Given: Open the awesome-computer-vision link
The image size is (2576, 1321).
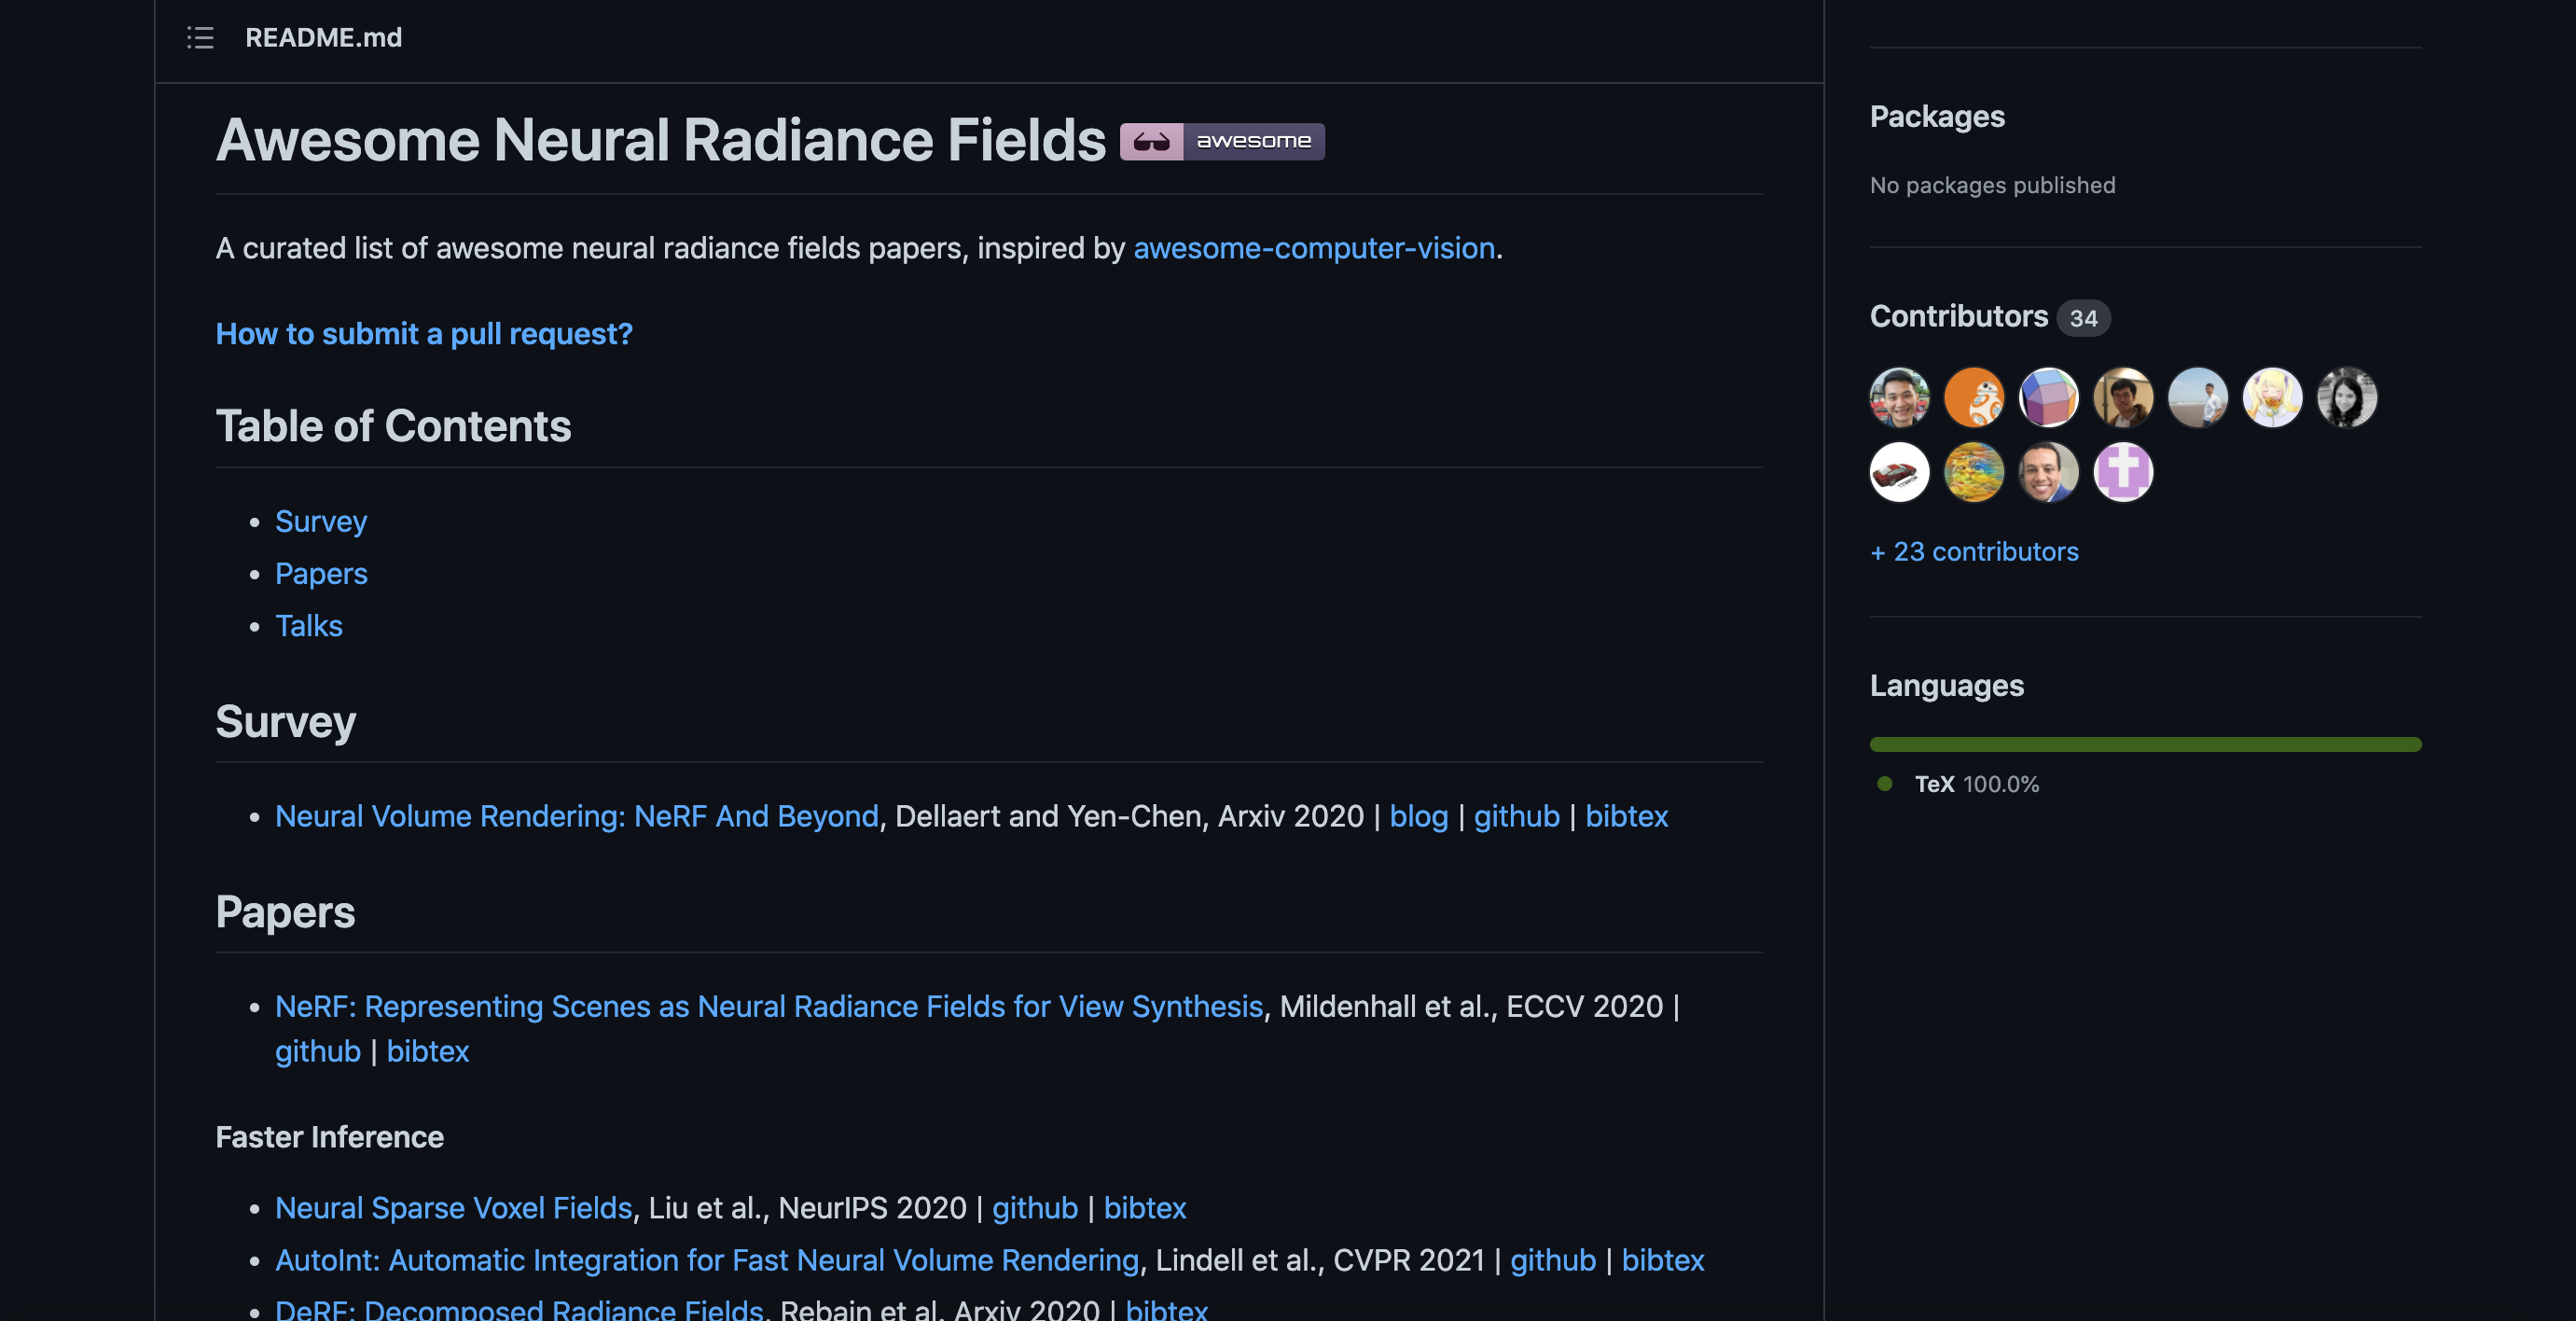Looking at the screenshot, I should (x=1314, y=248).
